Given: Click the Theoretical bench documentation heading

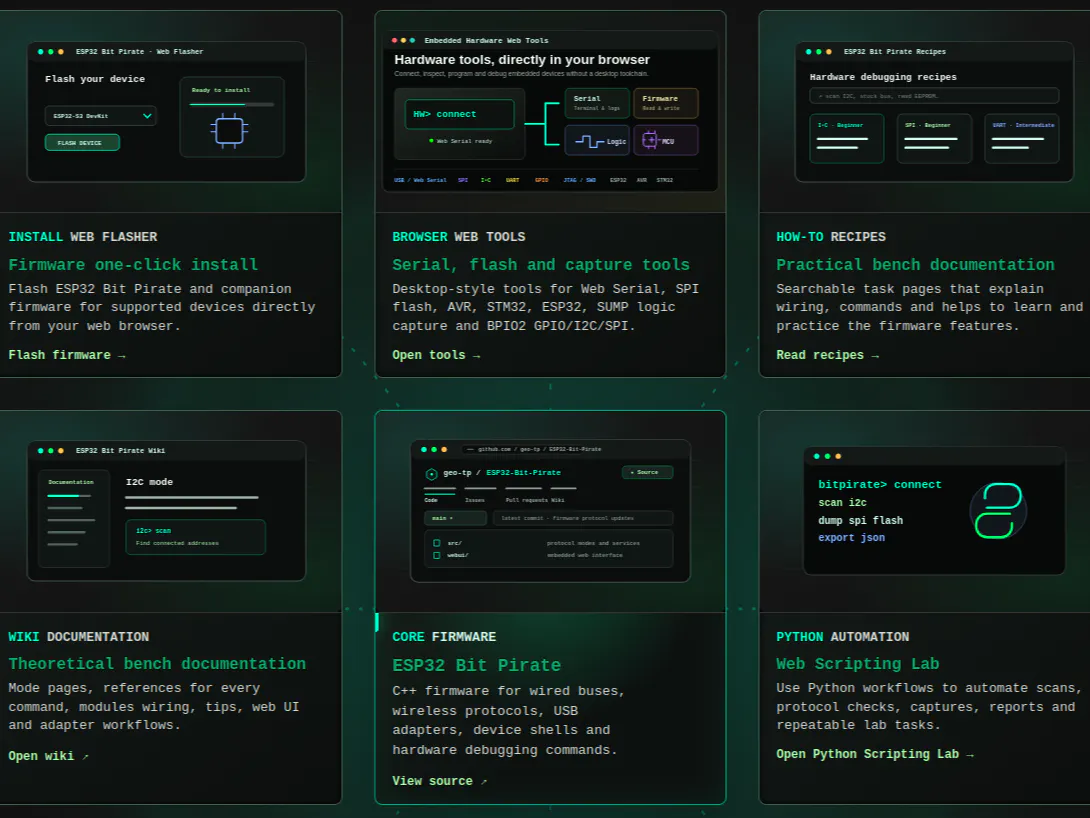Looking at the screenshot, I should [157, 664].
